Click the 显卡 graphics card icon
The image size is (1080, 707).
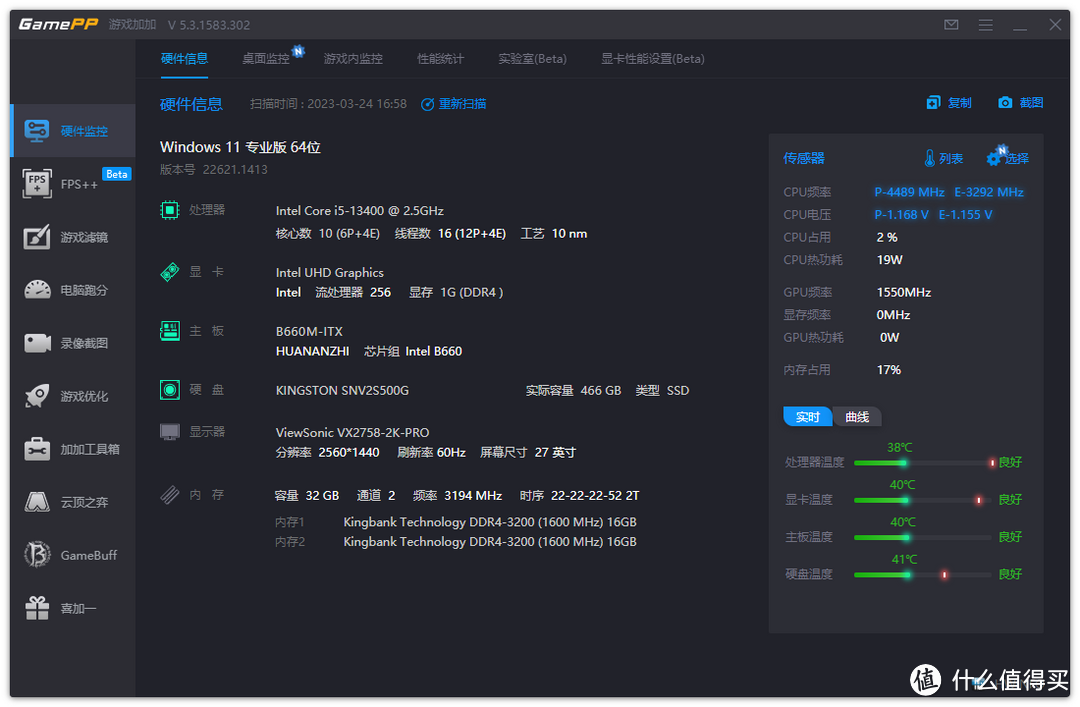coord(169,271)
